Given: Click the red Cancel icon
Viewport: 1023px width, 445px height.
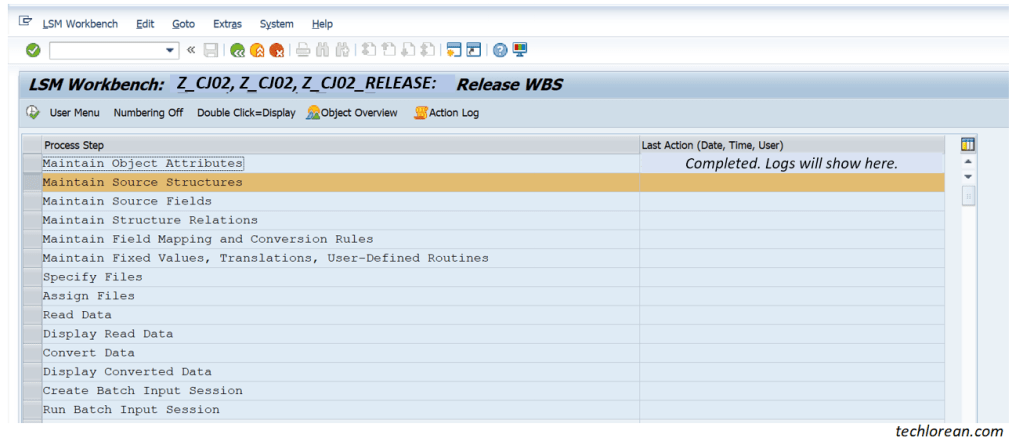Looking at the screenshot, I should [x=277, y=50].
